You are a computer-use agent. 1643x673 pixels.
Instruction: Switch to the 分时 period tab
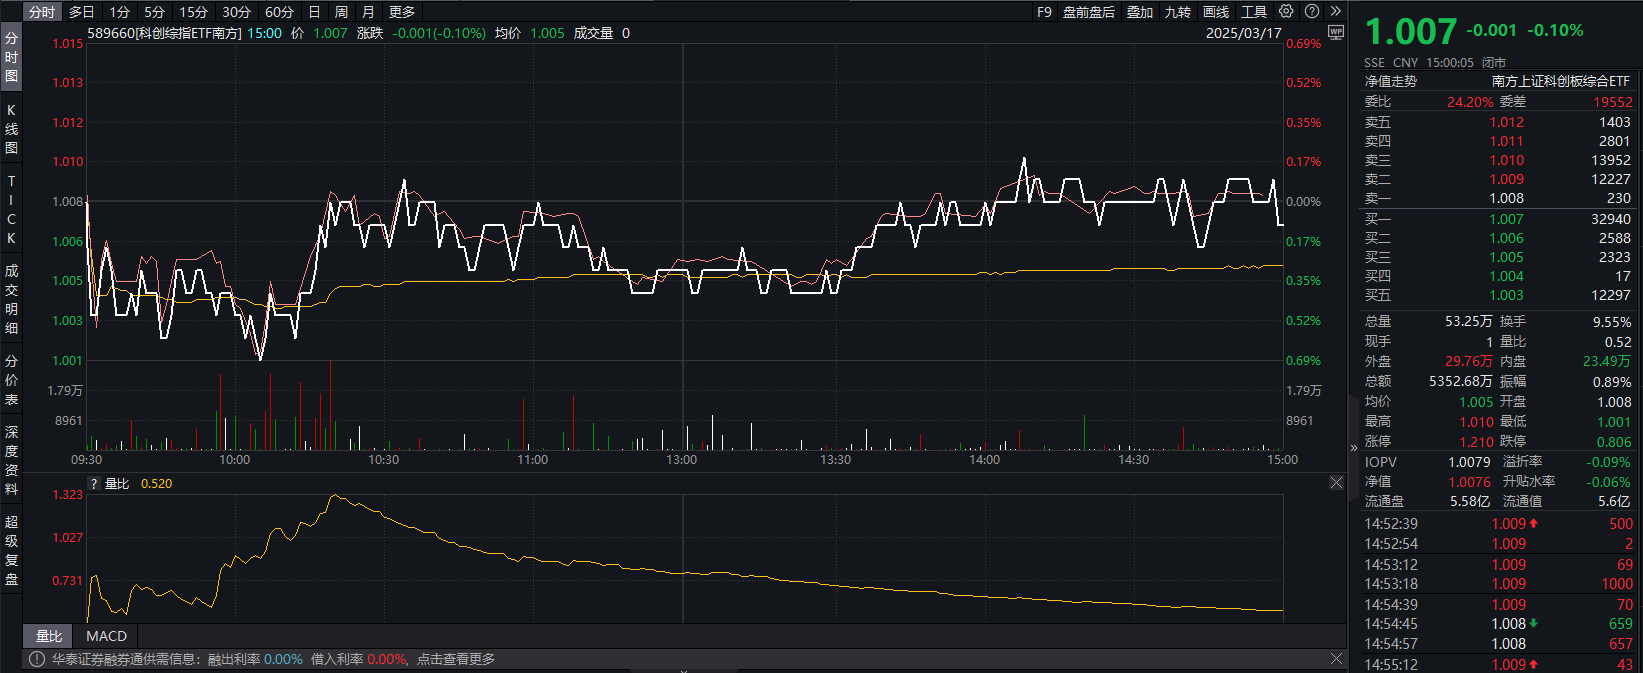pyautogui.click(x=42, y=12)
